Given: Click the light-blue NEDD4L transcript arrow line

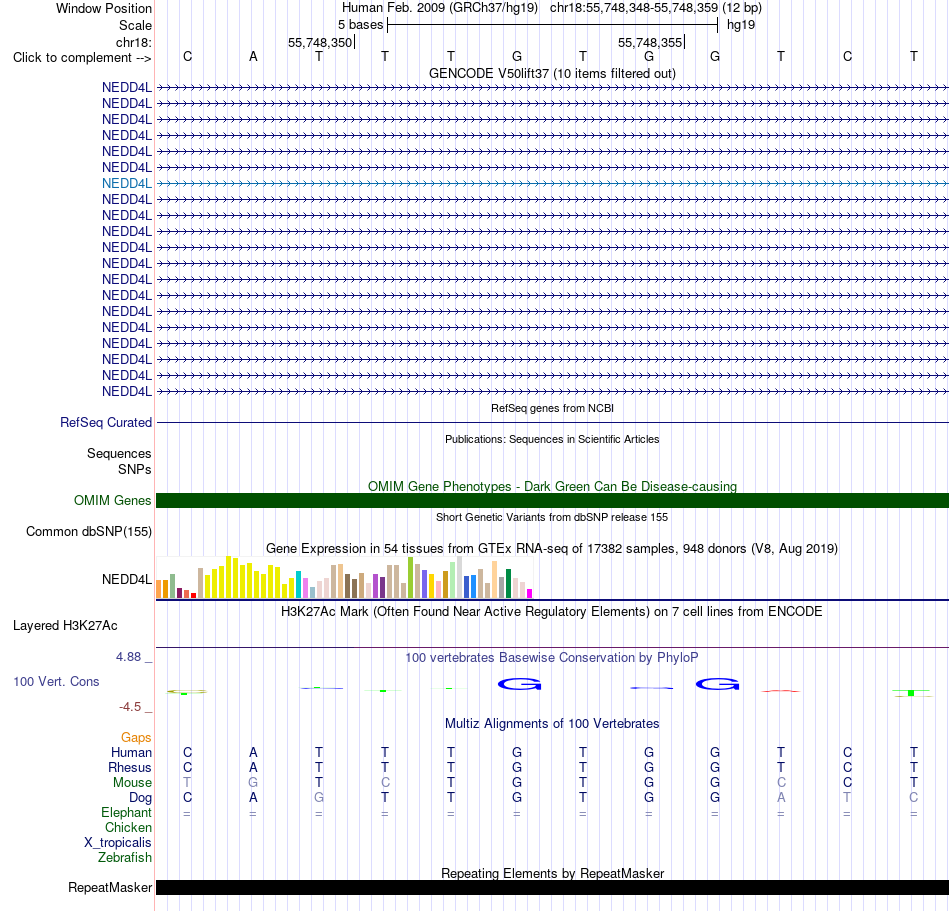Looking at the screenshot, I should 553,183.
